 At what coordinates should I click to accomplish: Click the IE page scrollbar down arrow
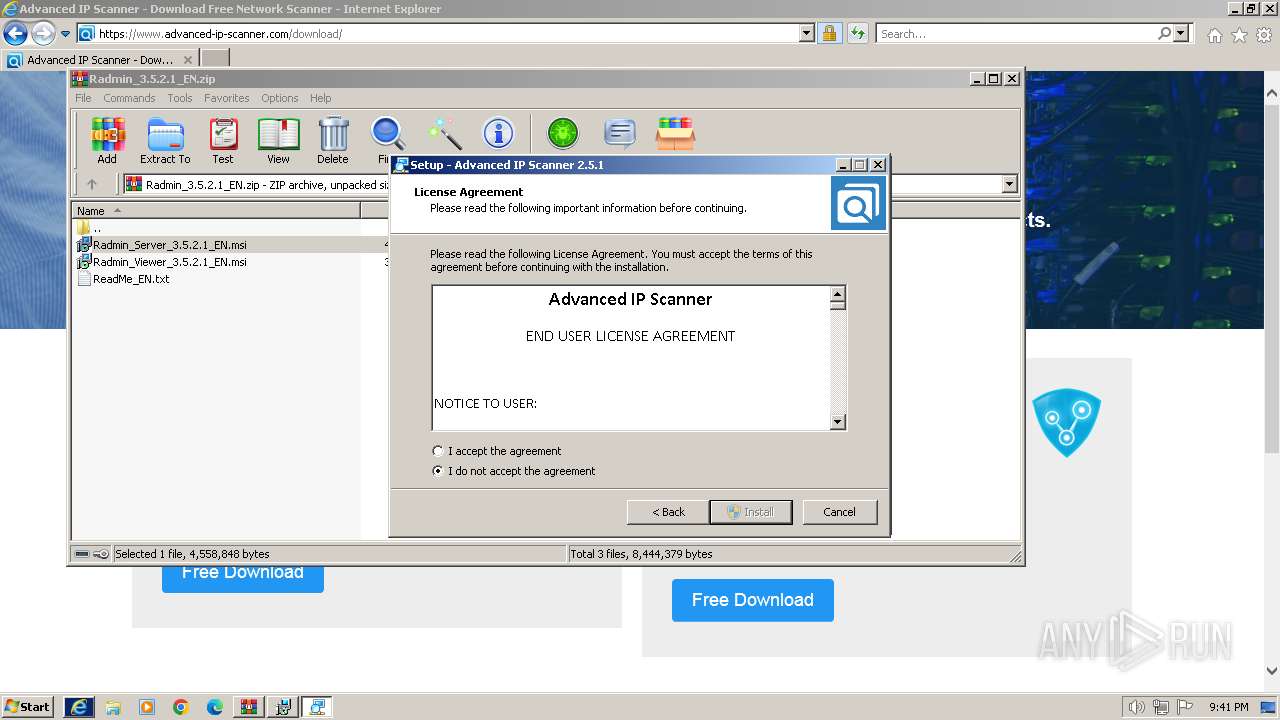pos(1272,672)
